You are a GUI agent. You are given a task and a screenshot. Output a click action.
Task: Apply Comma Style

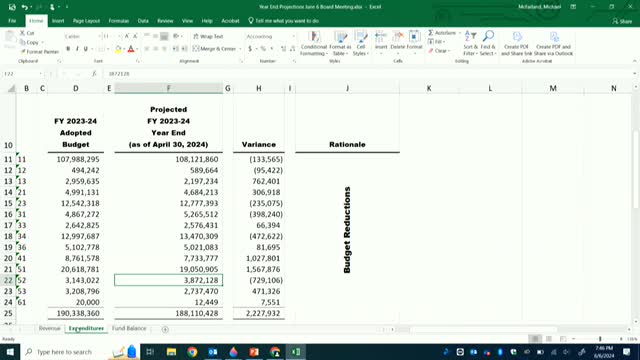(x=272, y=49)
